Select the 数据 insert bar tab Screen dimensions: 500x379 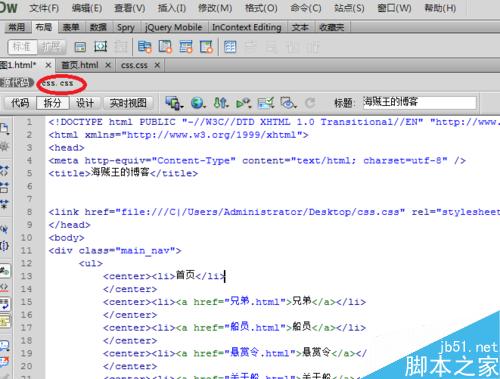pos(98,27)
